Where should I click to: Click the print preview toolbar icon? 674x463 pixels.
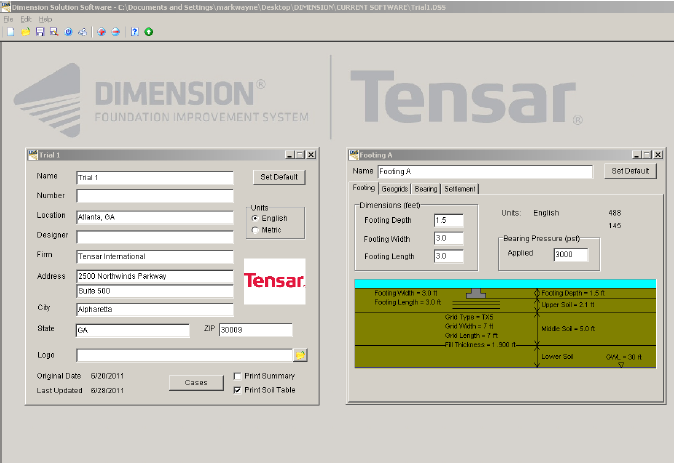tap(82, 32)
